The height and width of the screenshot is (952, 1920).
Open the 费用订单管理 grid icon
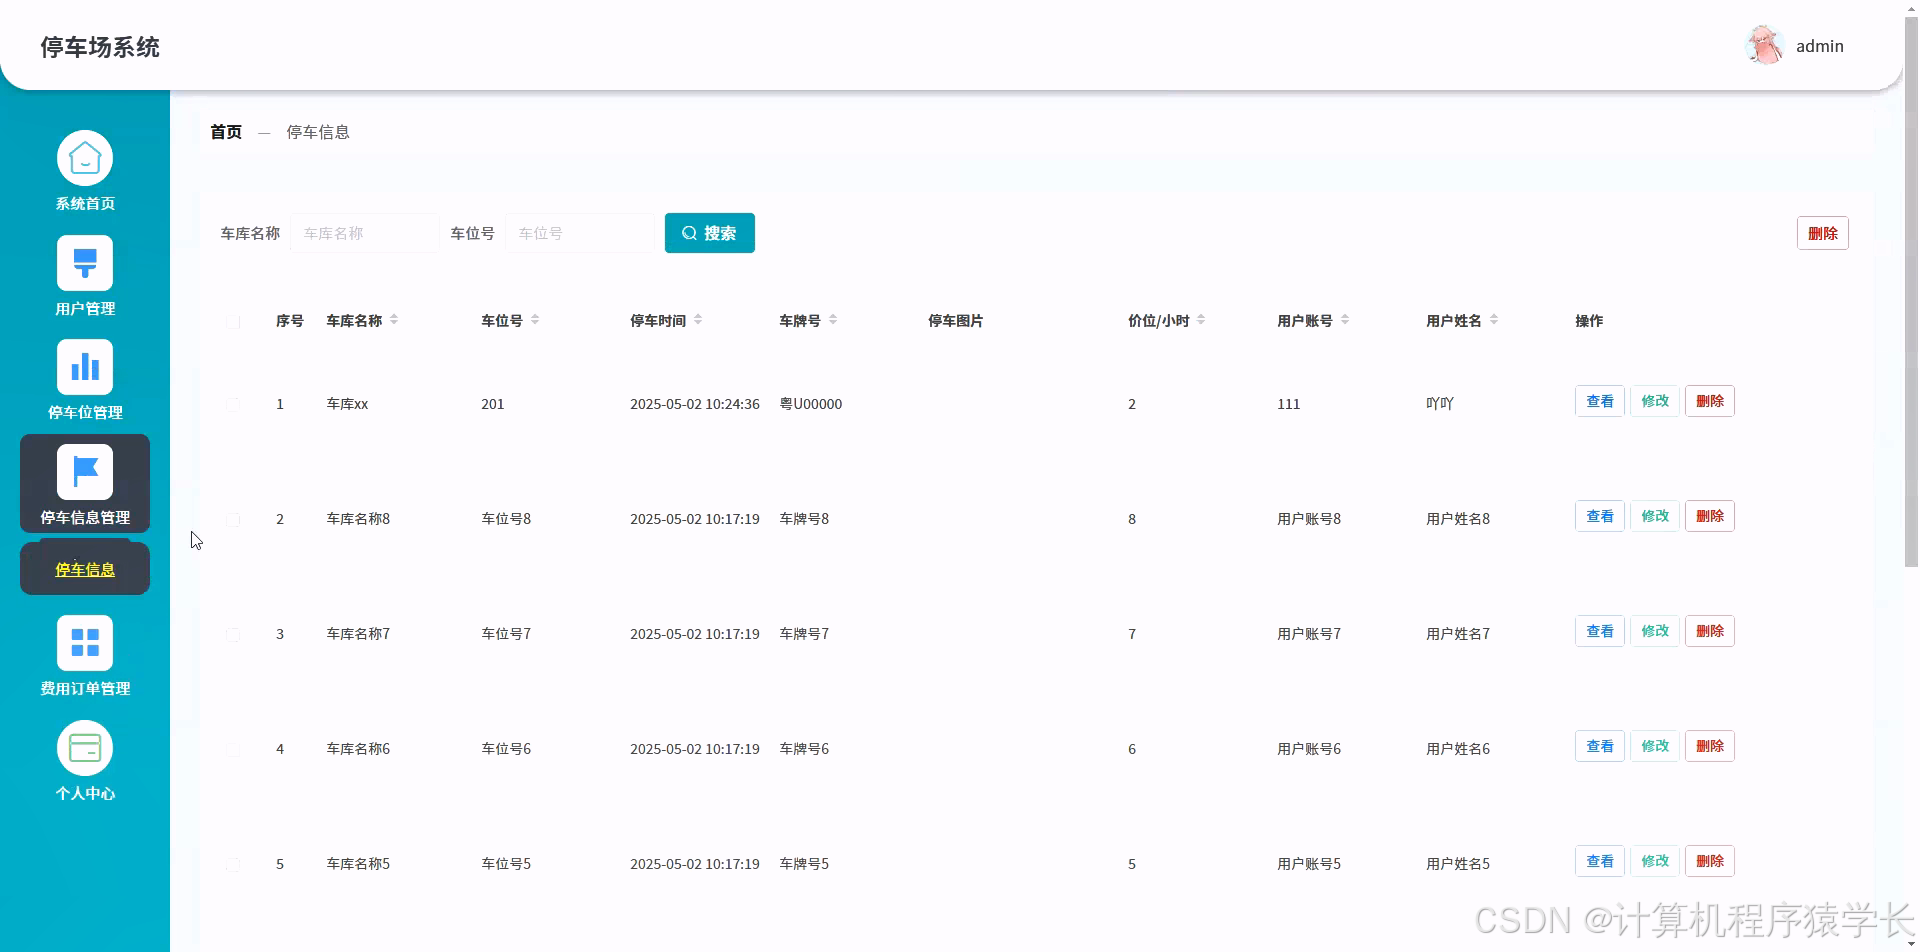click(x=85, y=641)
